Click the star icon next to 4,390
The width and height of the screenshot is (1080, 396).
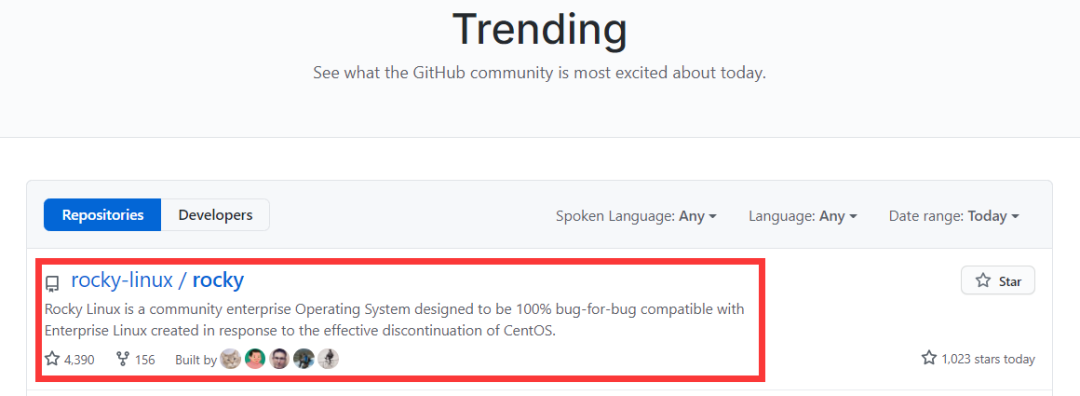tap(52, 359)
